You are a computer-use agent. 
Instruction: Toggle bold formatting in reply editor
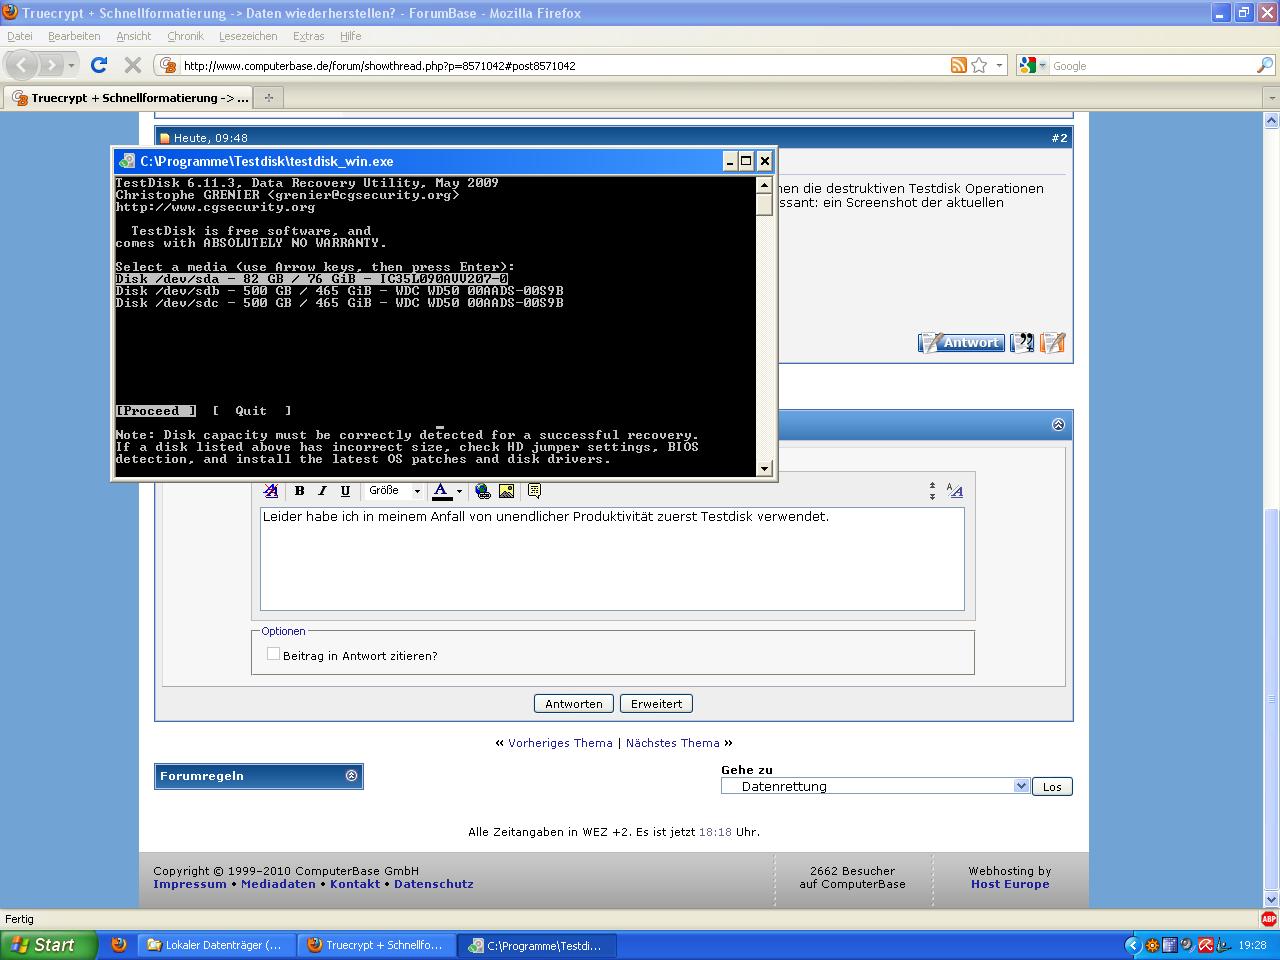[x=299, y=490]
